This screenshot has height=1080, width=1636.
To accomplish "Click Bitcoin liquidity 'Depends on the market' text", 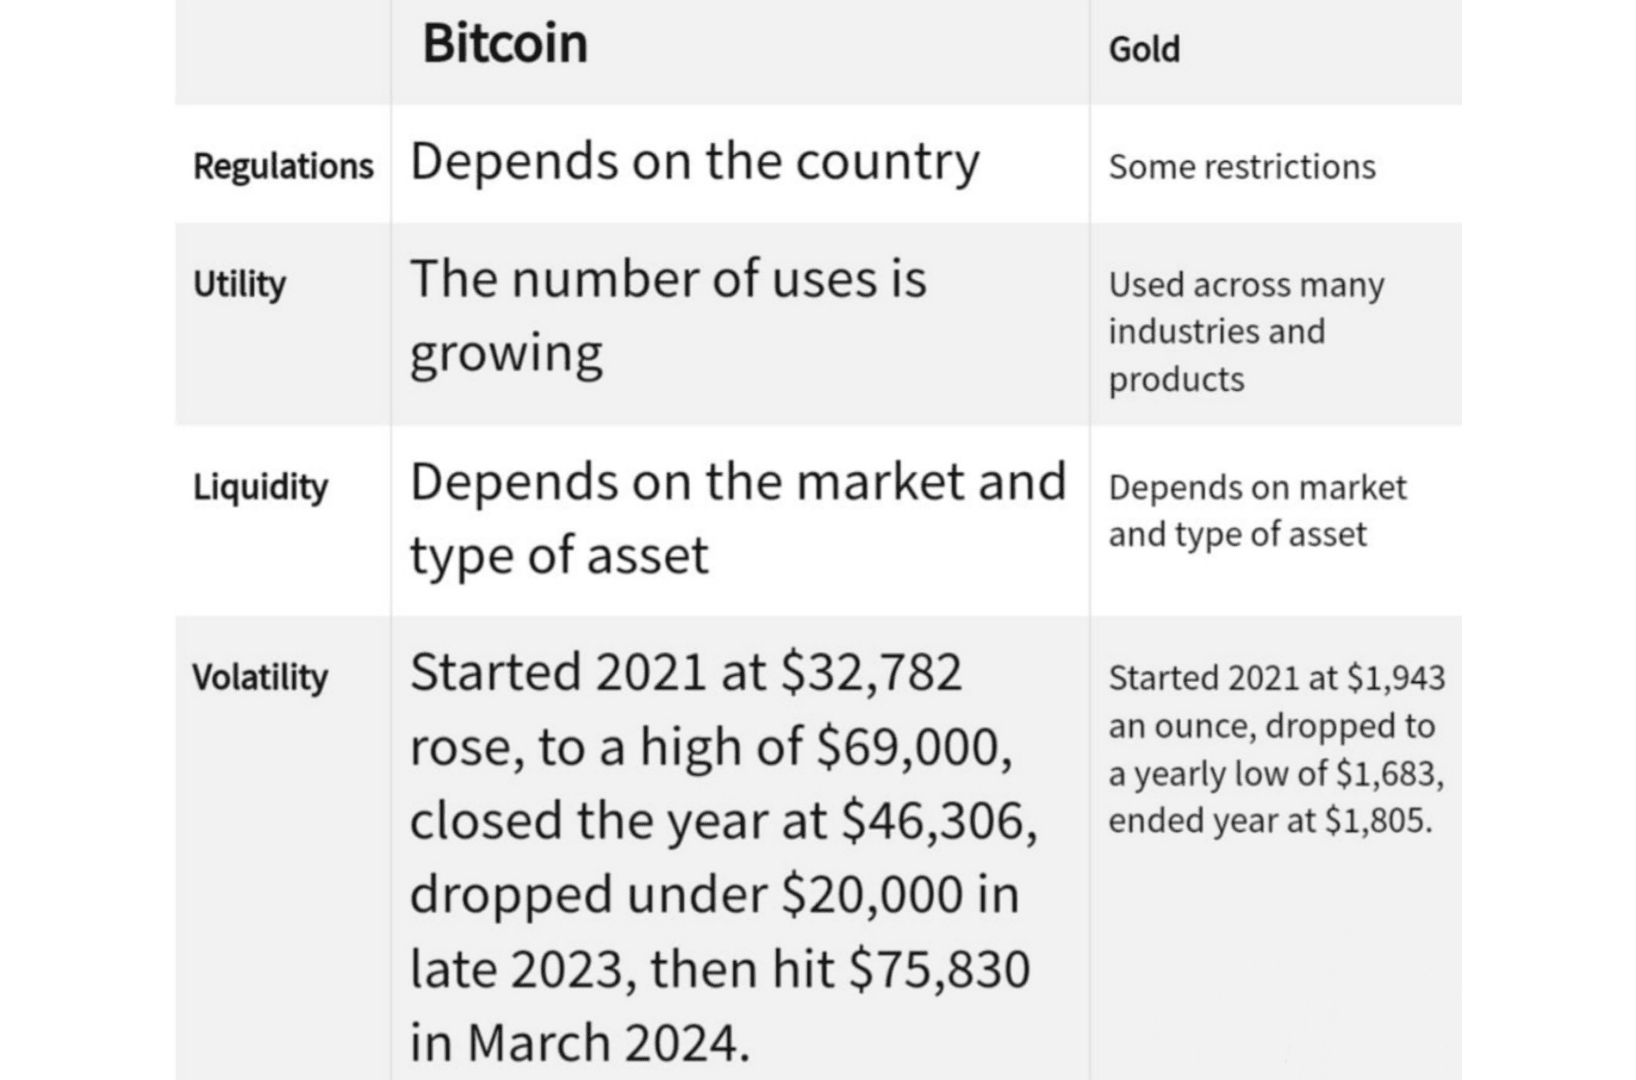I will tap(738, 518).
